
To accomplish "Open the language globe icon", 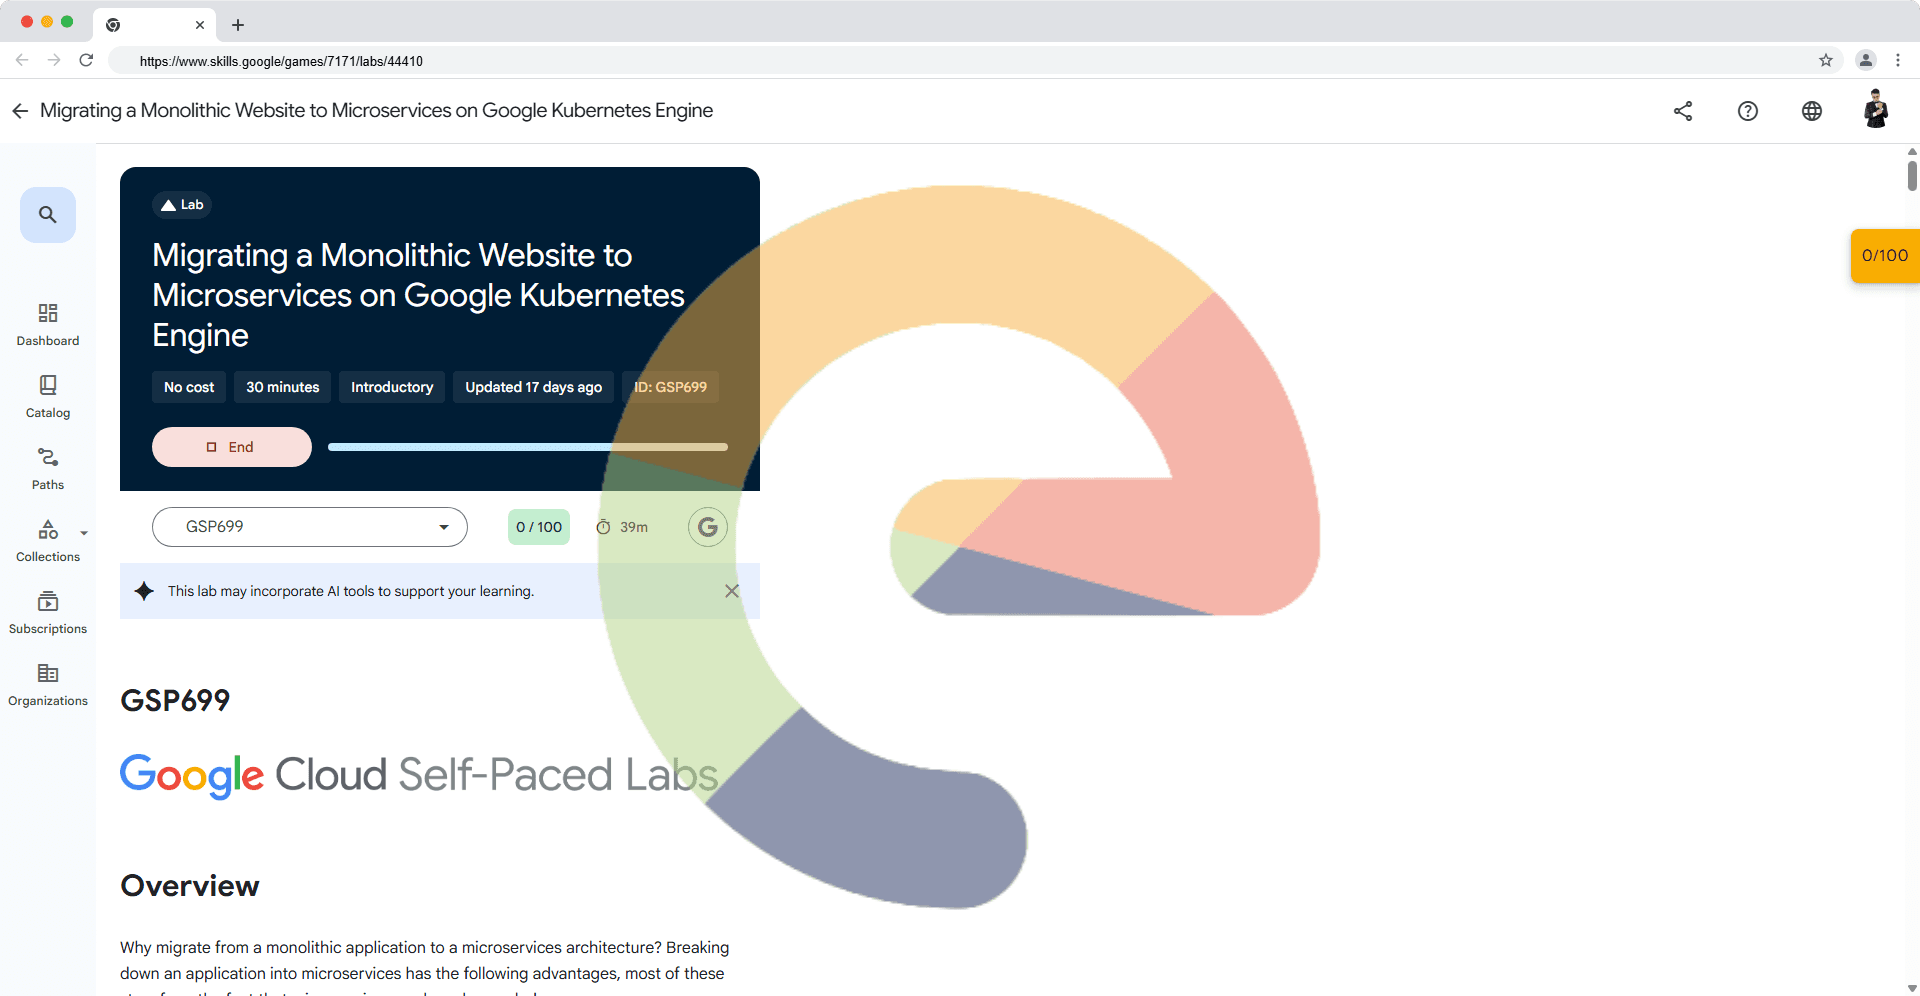I will (x=1811, y=111).
